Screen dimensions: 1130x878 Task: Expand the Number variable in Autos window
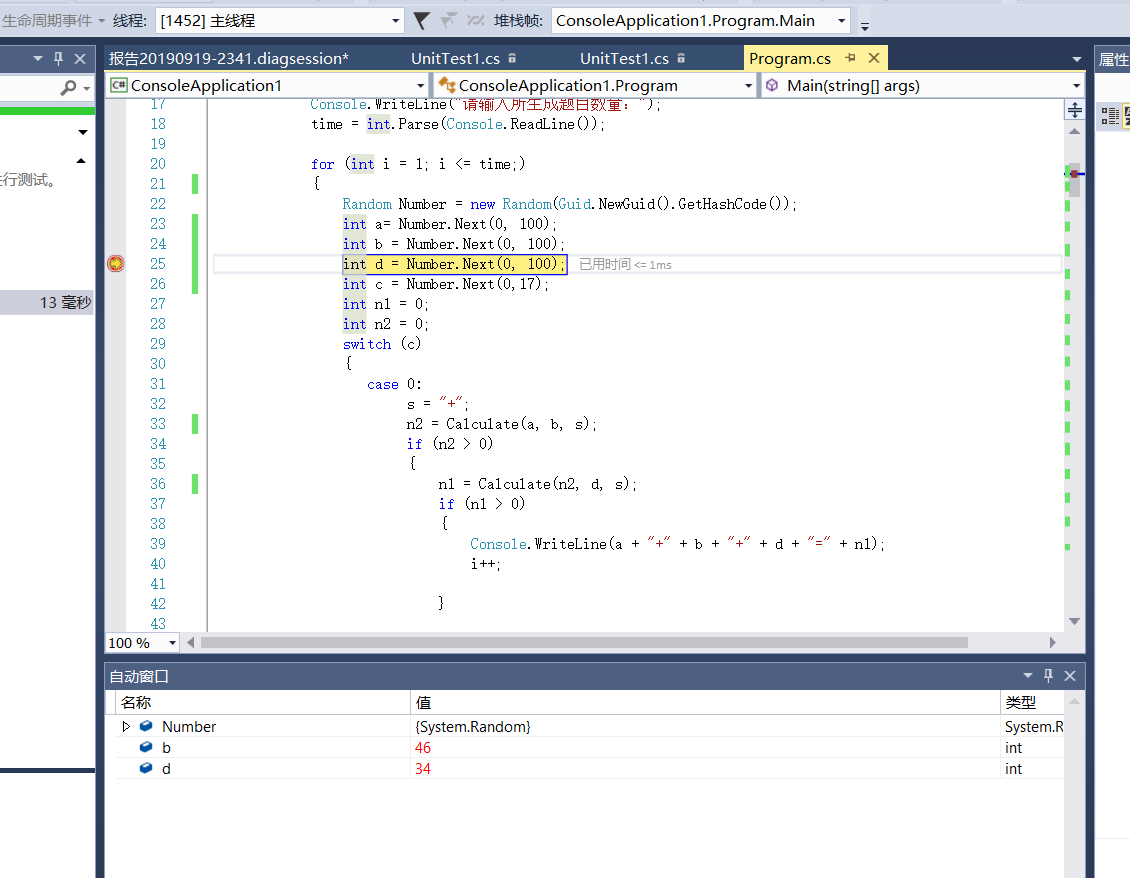pyautogui.click(x=126, y=727)
